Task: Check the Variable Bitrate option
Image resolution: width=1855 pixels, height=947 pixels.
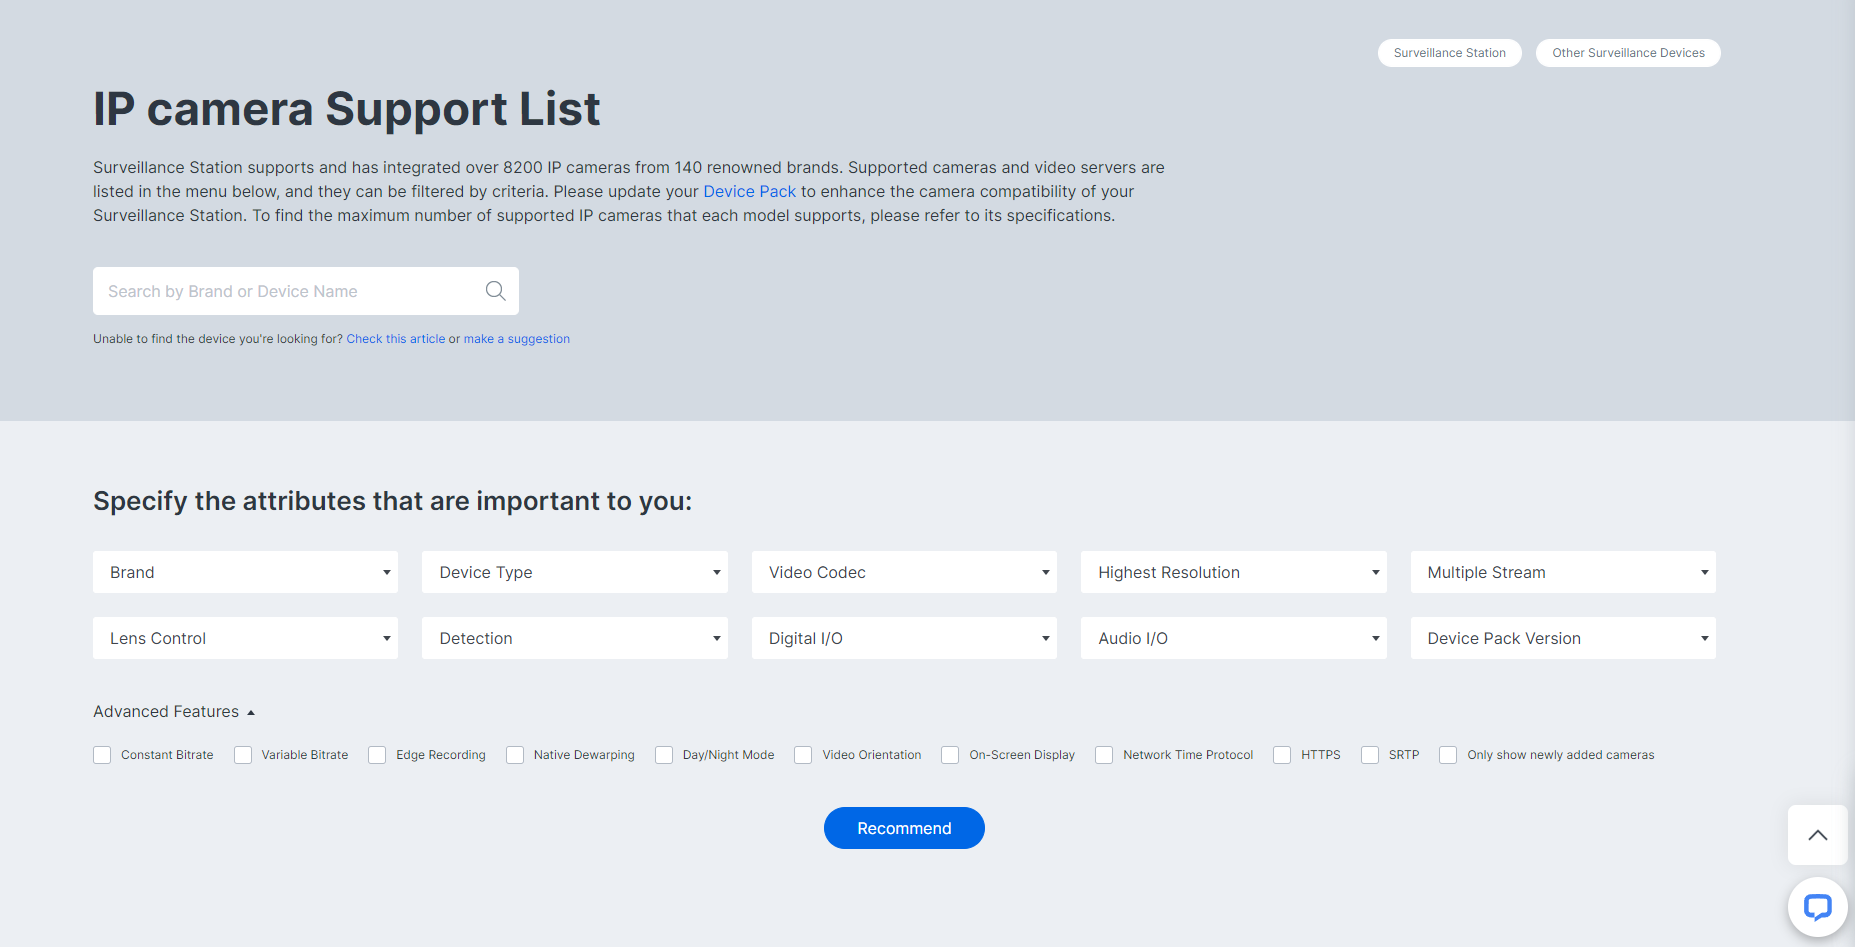Action: (243, 755)
